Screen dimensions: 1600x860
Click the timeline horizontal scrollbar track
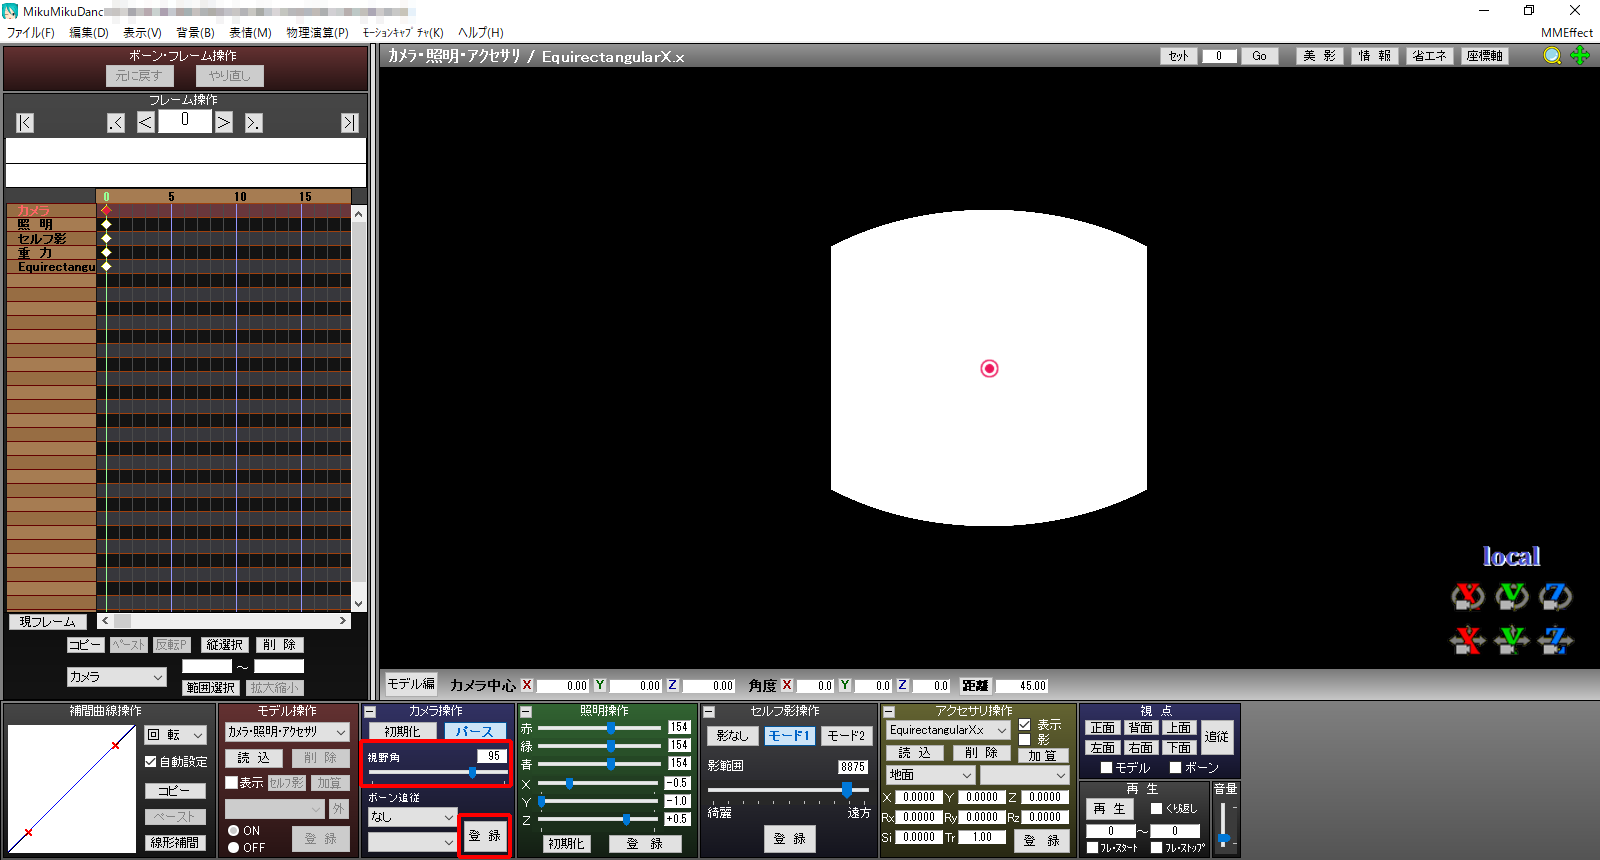[224, 621]
